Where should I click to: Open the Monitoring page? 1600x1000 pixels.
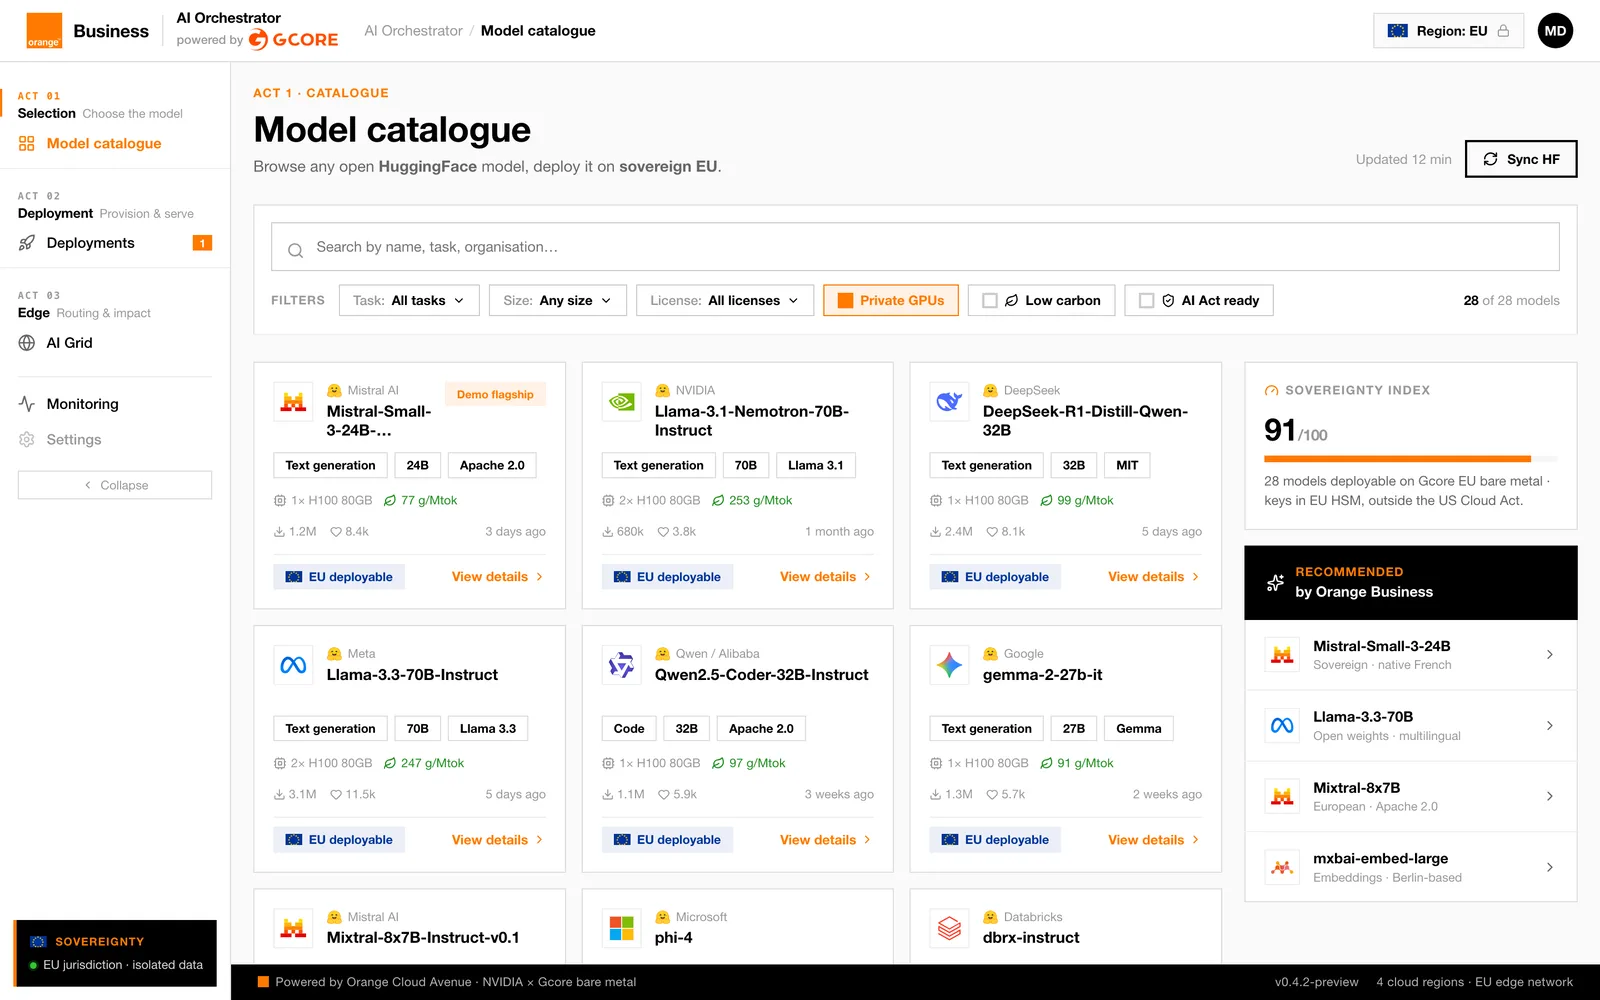click(82, 404)
